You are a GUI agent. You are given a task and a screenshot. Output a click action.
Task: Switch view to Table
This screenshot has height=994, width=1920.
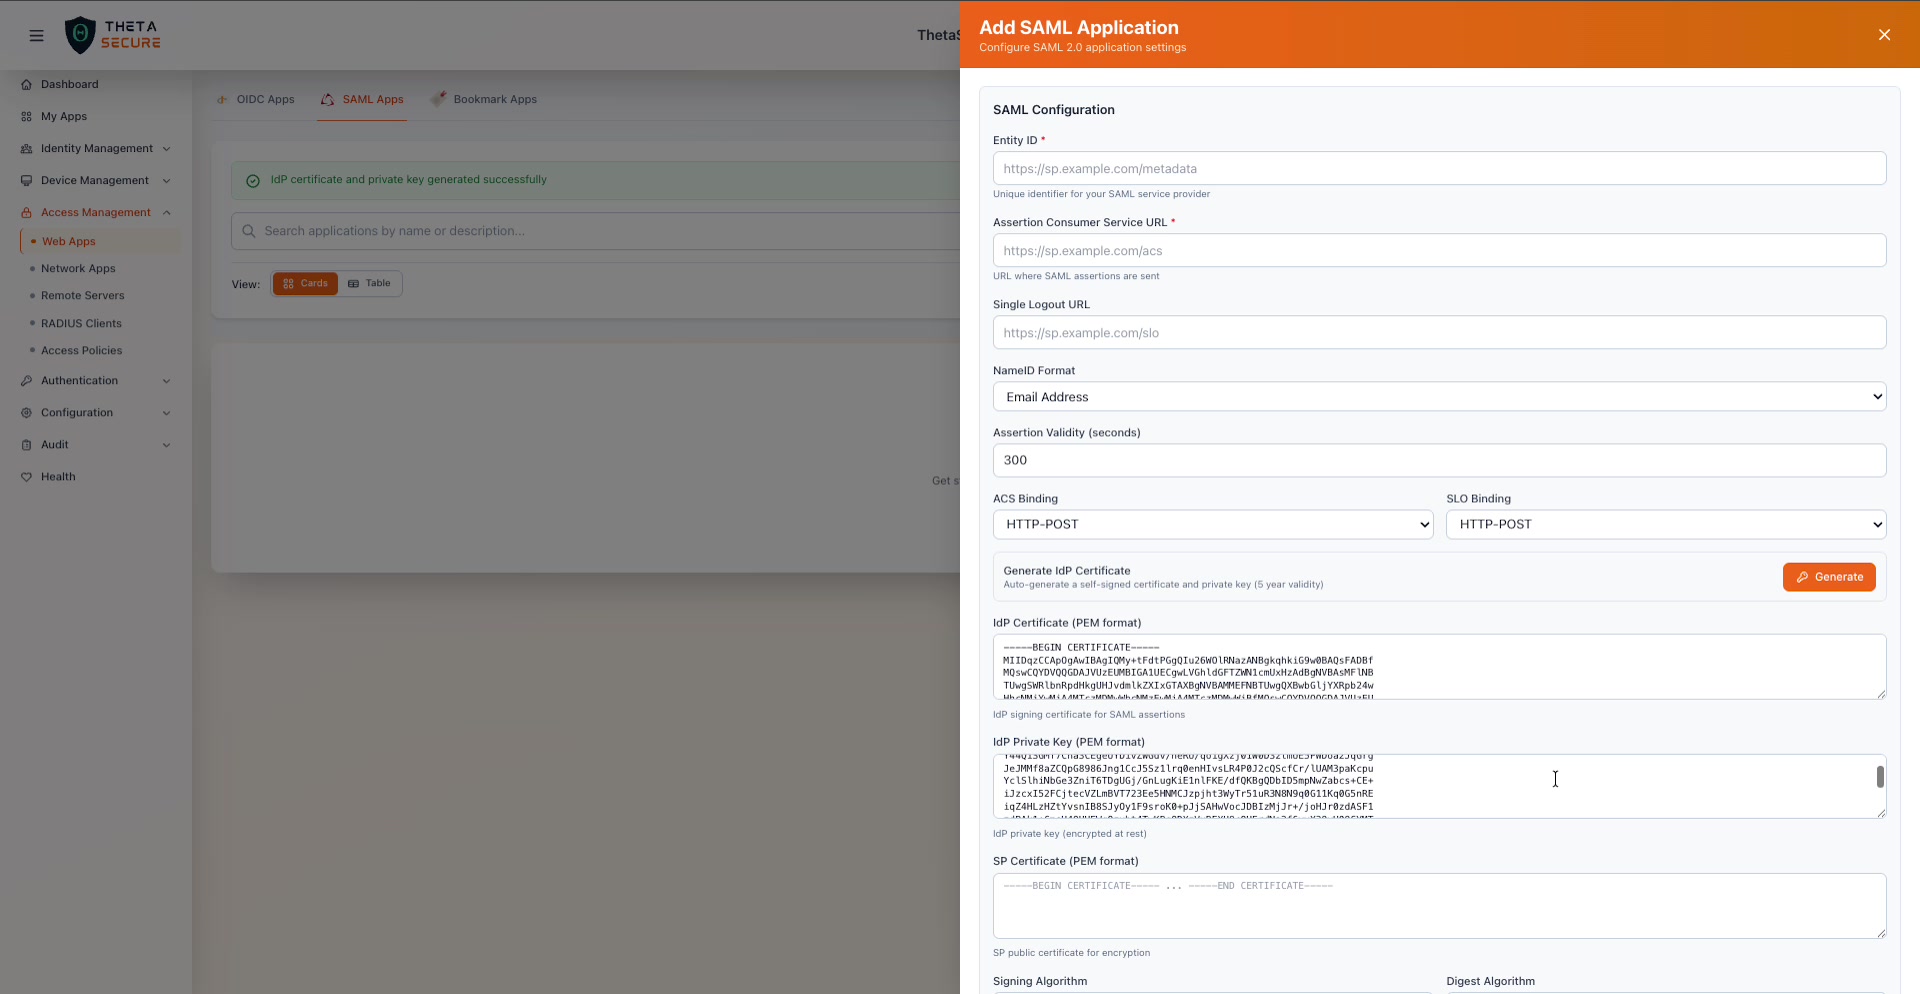(369, 283)
